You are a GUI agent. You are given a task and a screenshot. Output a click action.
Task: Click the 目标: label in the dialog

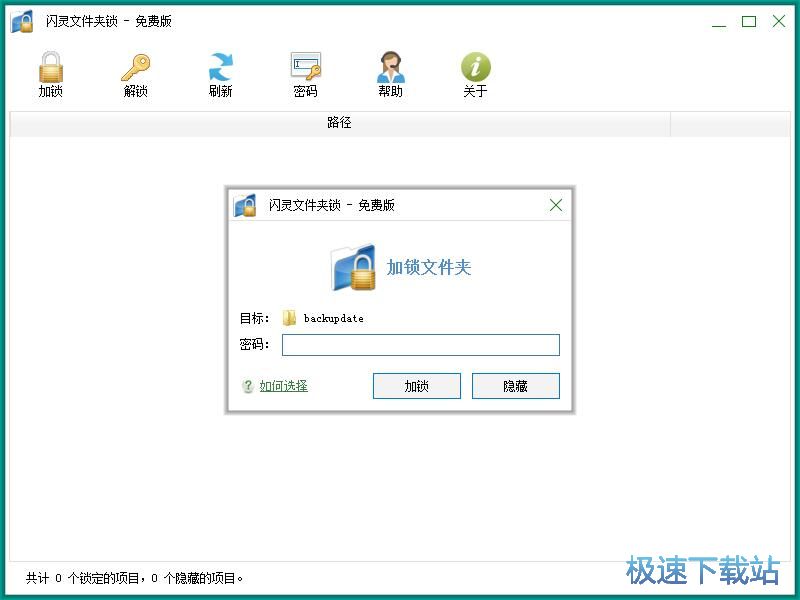click(x=254, y=318)
